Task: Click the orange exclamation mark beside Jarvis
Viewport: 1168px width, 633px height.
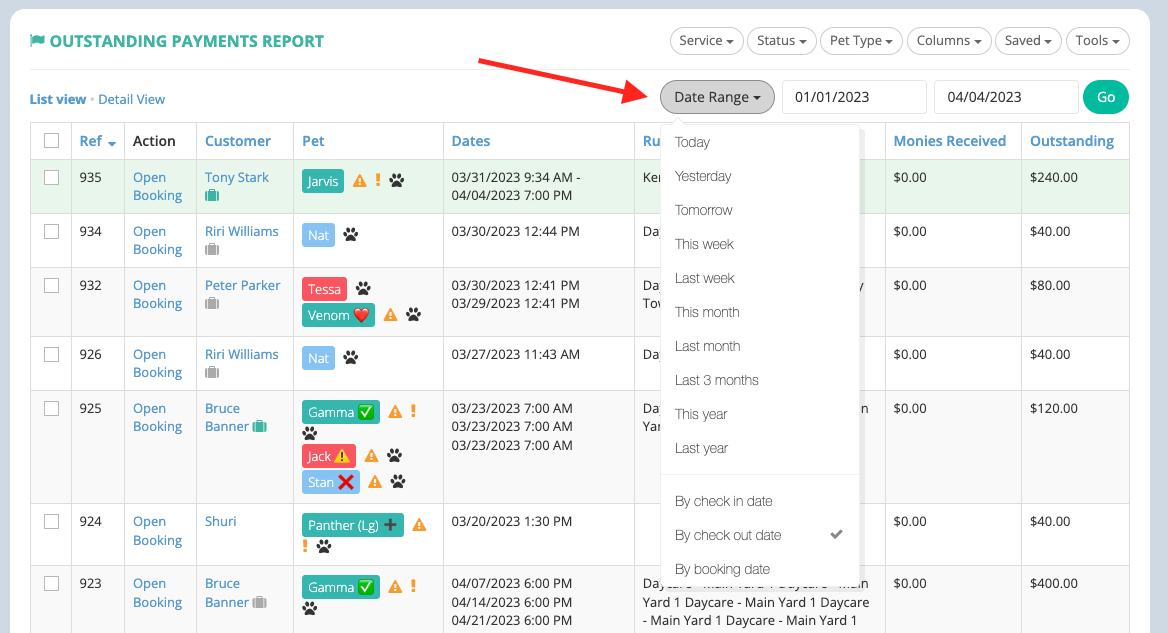Action: 378,180
